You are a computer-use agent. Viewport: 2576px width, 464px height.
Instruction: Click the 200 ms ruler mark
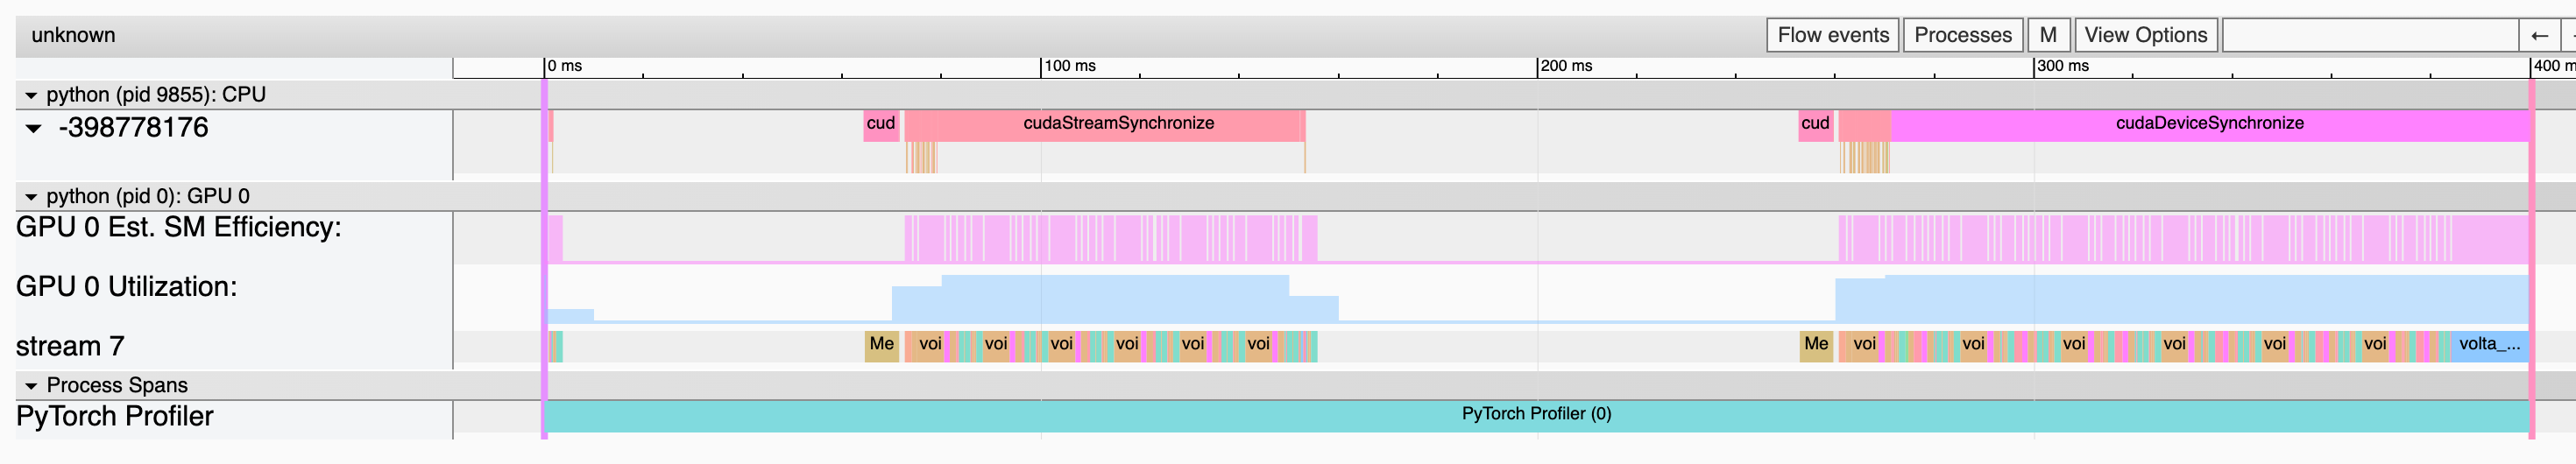tap(1566, 66)
